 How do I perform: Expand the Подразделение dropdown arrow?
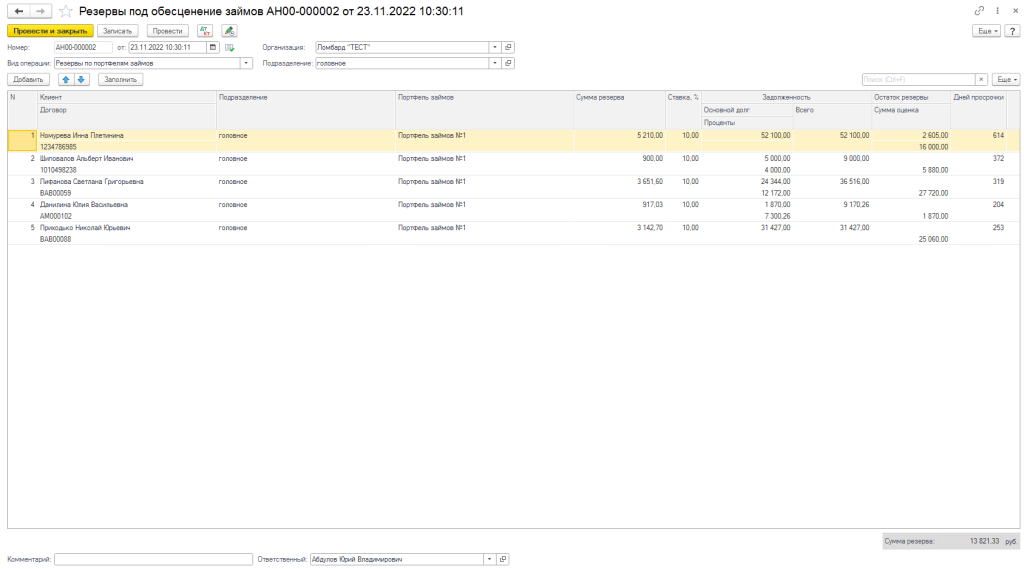coord(495,63)
